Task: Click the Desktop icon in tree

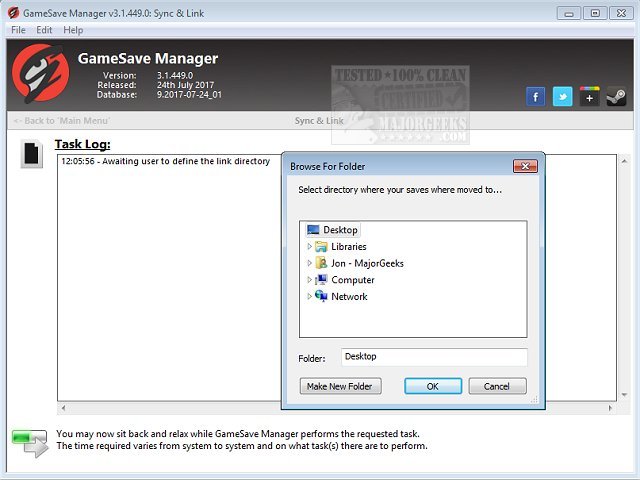Action: [x=313, y=230]
